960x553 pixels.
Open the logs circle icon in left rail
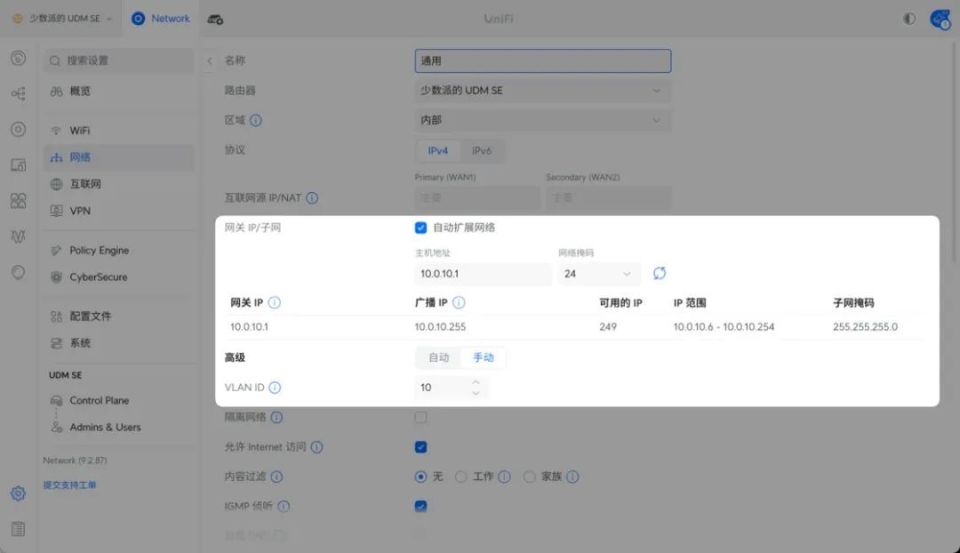click(18, 272)
